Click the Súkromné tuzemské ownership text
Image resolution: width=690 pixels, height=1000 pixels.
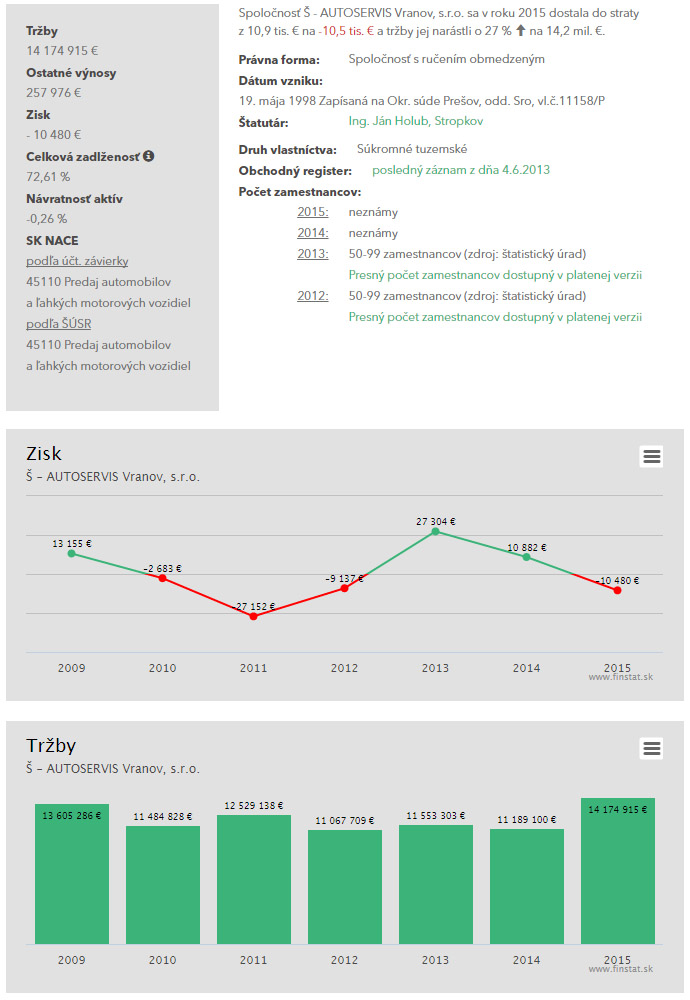(x=412, y=149)
